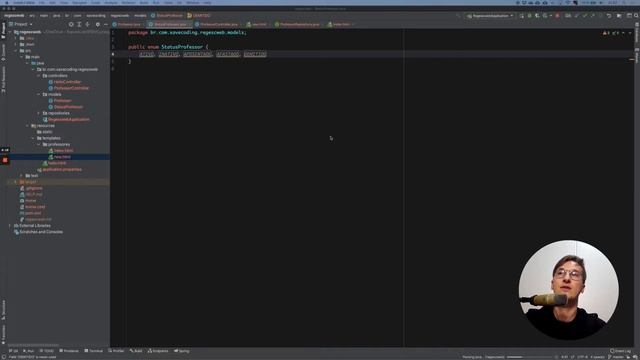
Task: Open the Endpoints tool window
Action: (158, 351)
